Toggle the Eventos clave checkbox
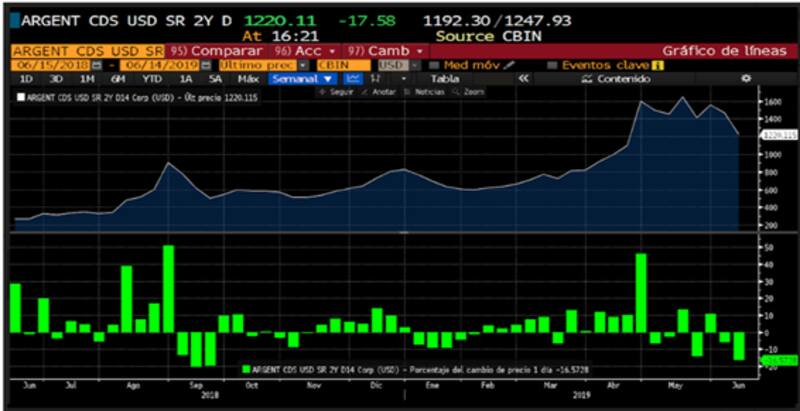 coord(552,64)
